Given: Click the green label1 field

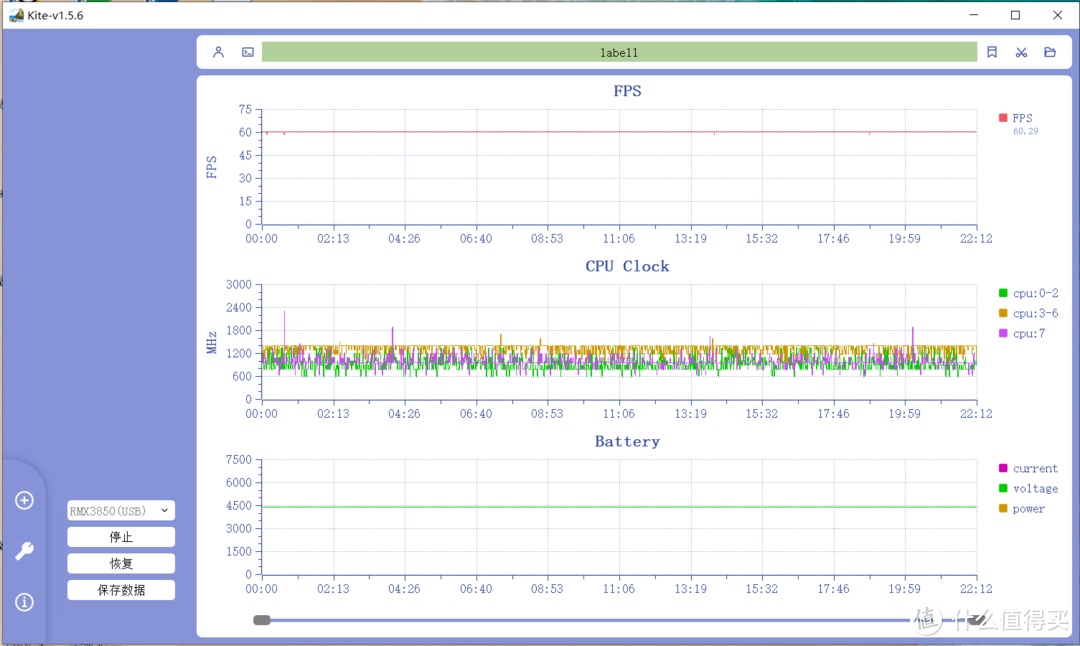Looking at the screenshot, I should click(619, 52).
